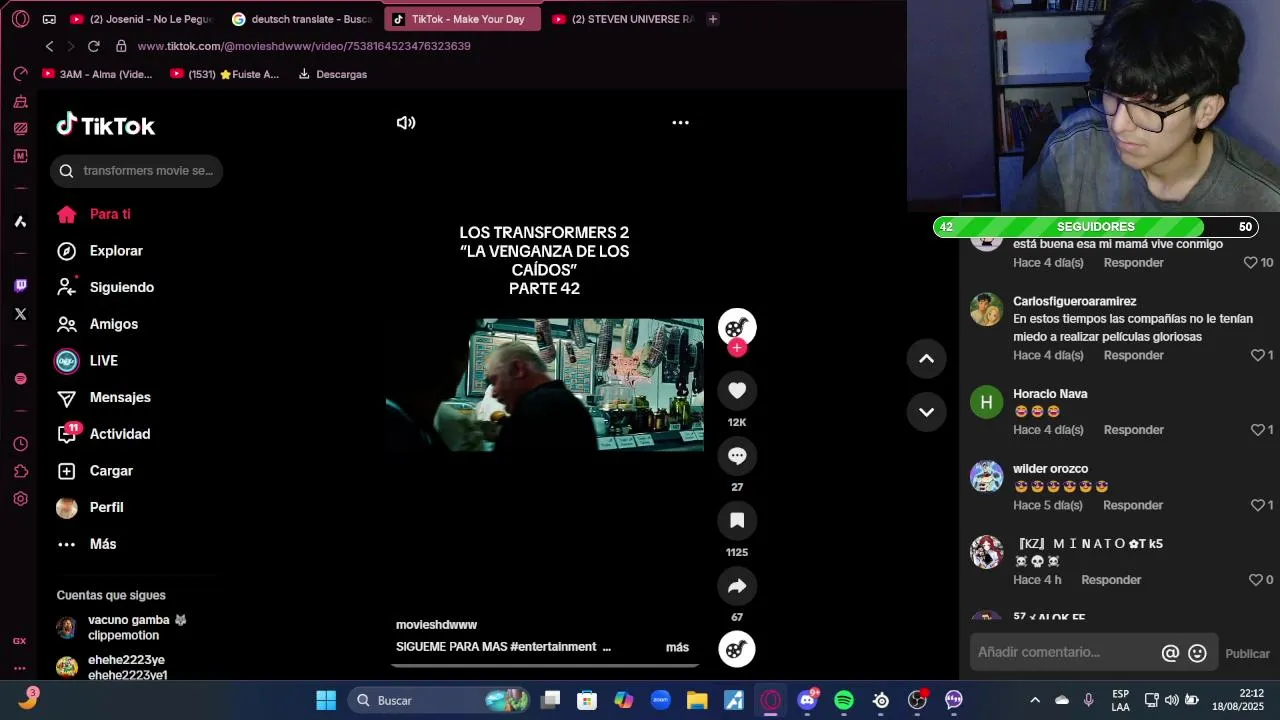Open Horacio Nava's profile avatar

[x=986, y=402]
